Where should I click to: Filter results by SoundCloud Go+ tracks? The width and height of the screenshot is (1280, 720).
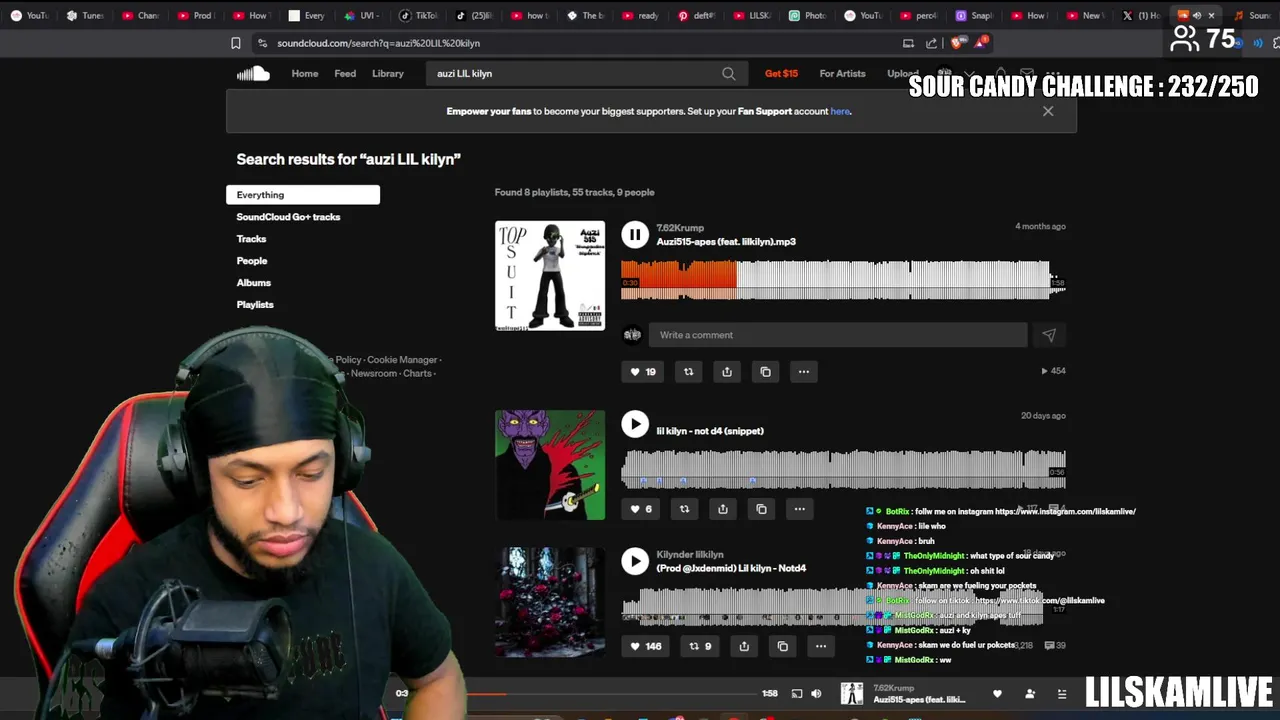(288, 217)
